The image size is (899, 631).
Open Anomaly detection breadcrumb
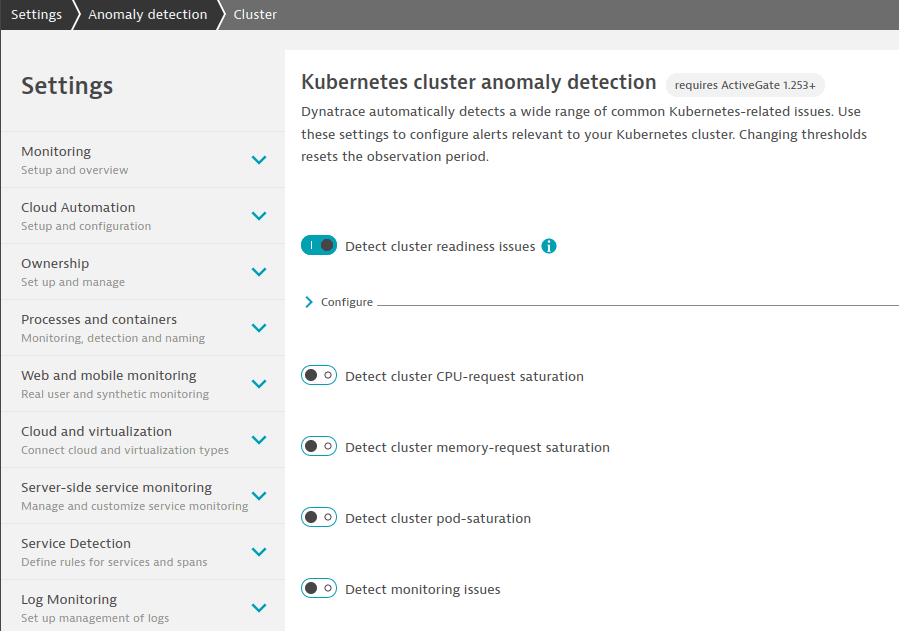point(147,14)
